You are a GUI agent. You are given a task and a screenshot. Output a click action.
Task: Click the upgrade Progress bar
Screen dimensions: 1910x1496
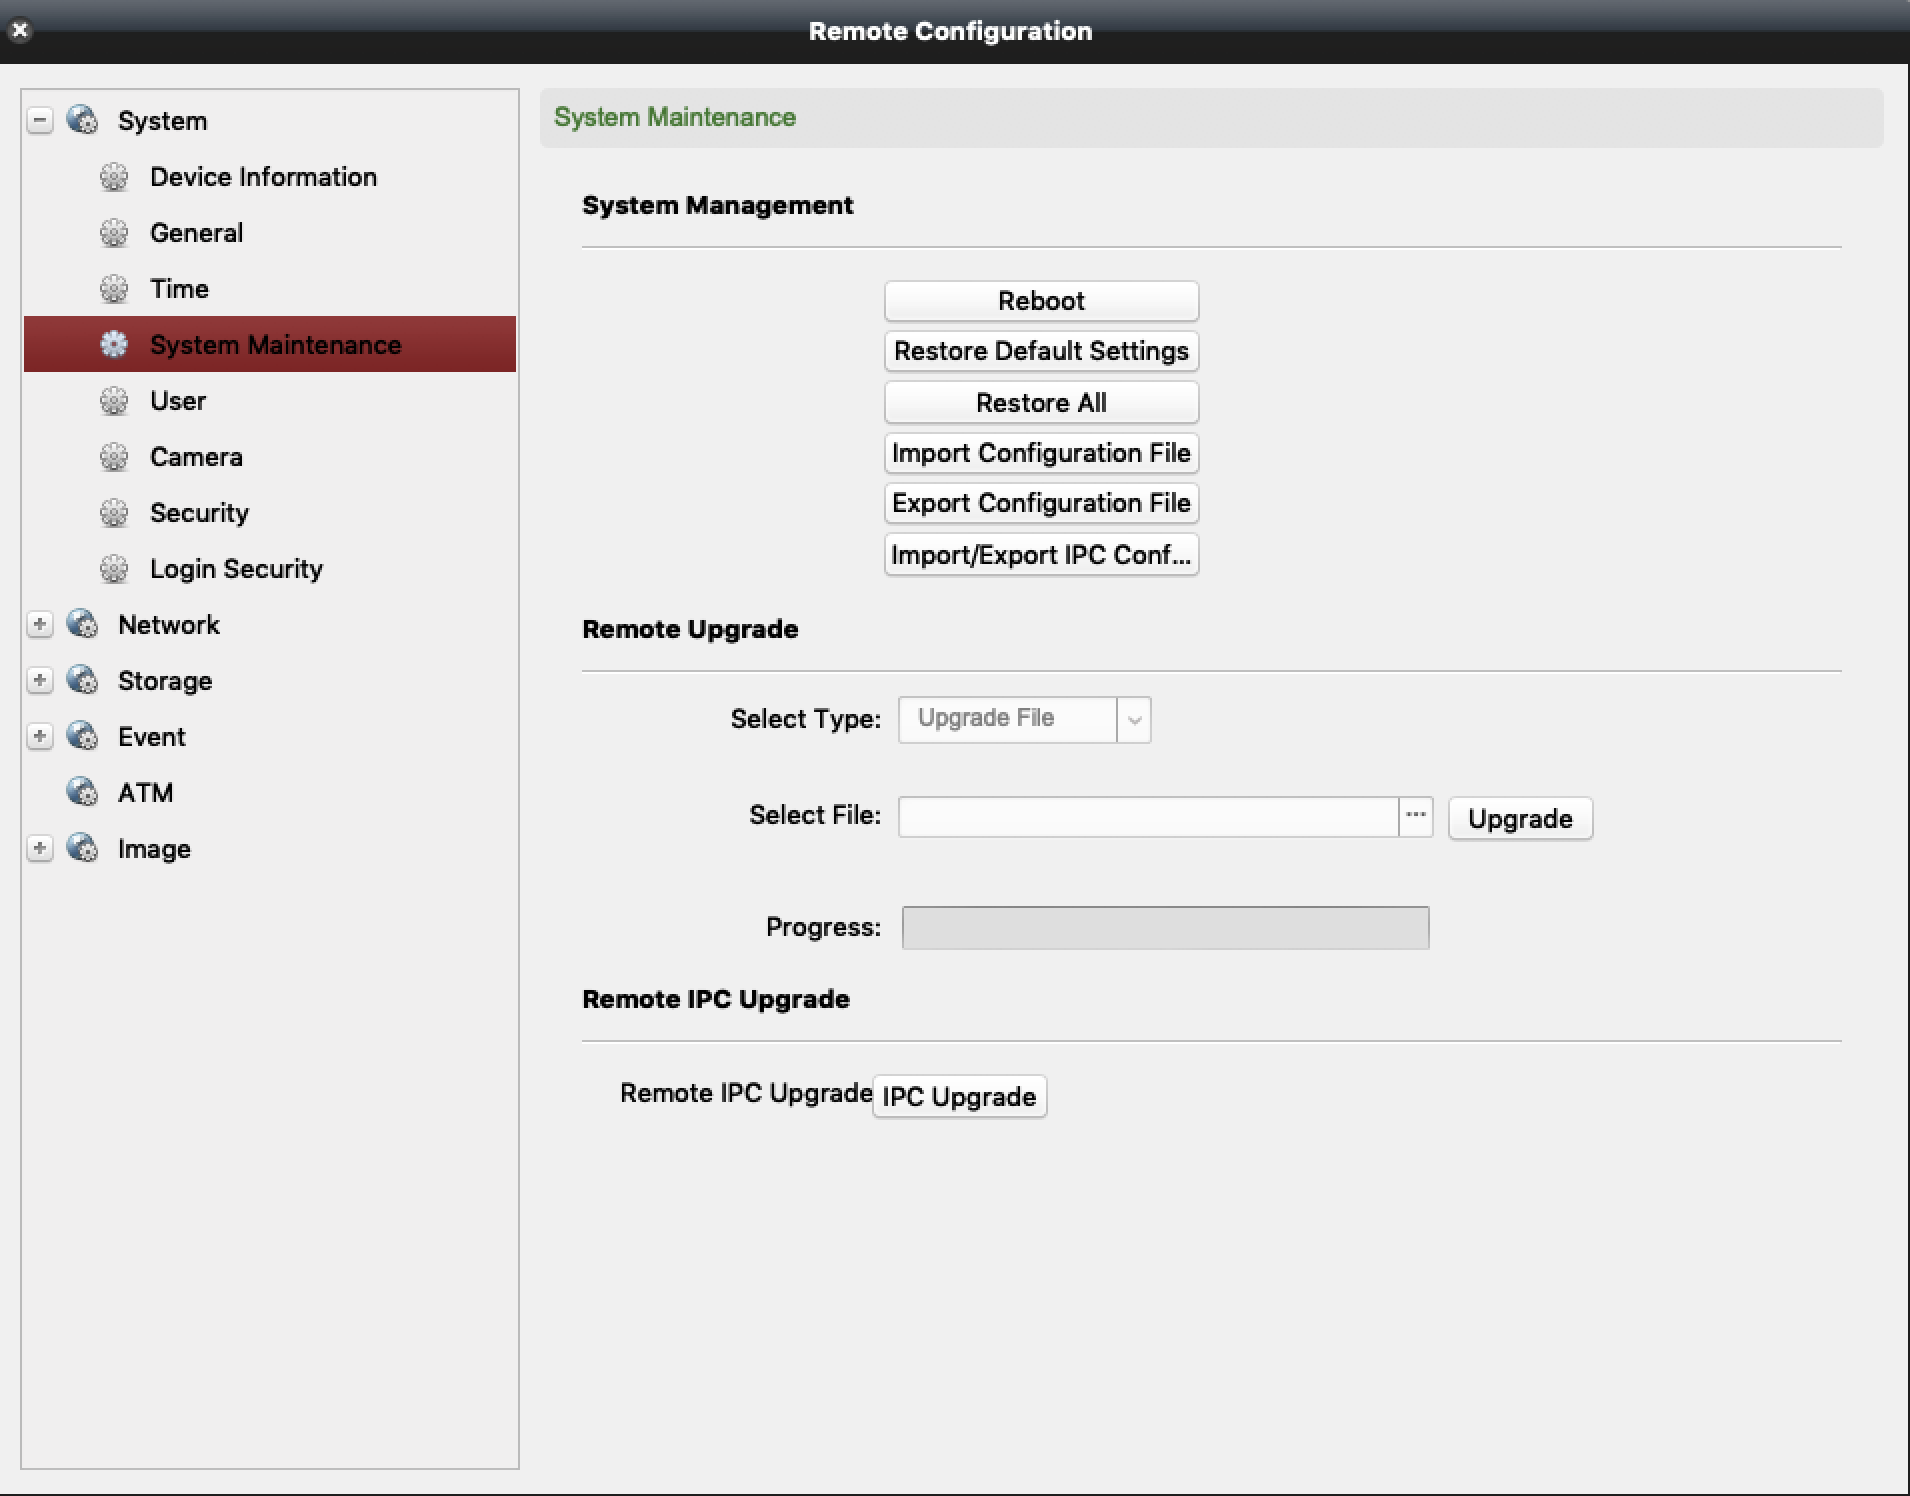(x=1165, y=928)
